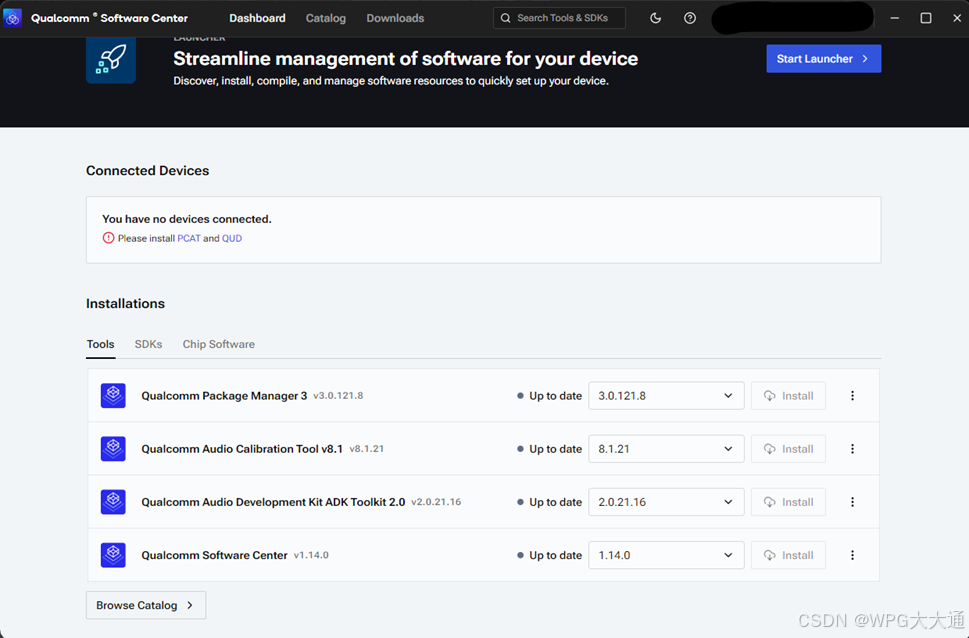Click the Qualcomm Software Center row name

coord(214,555)
